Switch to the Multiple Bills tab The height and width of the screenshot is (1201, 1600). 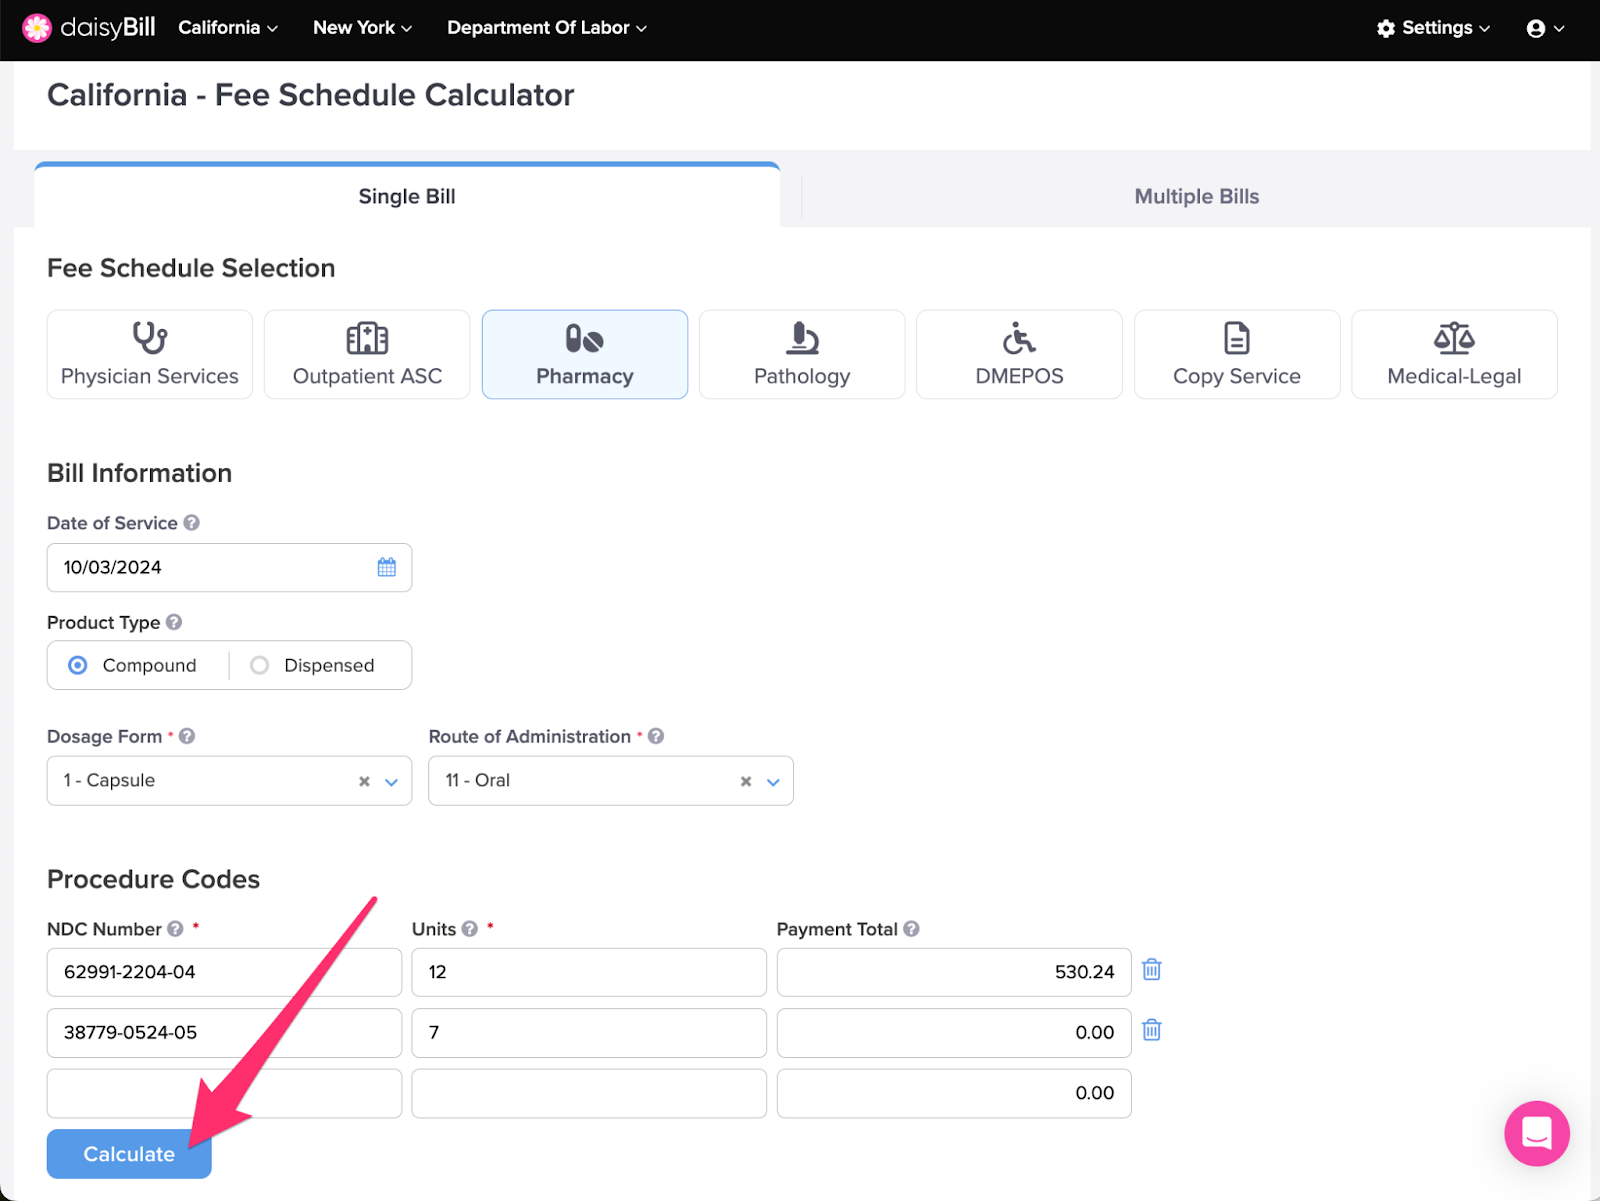1196,196
